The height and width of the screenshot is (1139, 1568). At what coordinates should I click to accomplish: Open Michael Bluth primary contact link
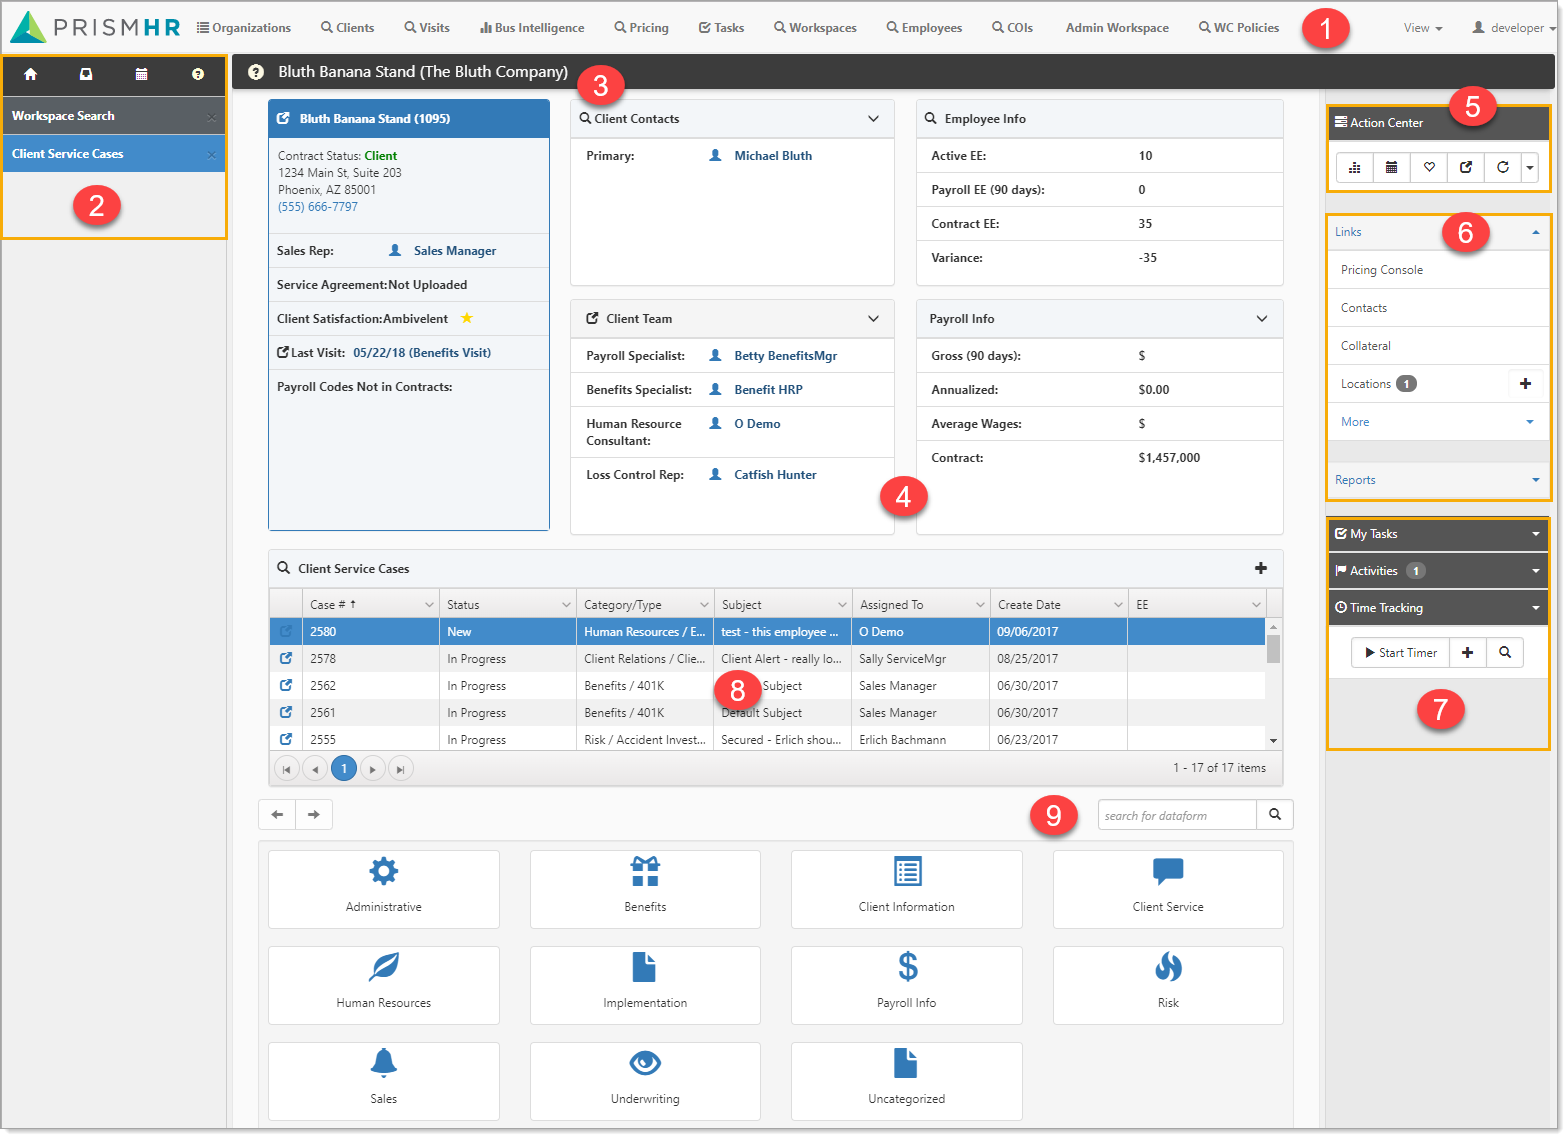click(772, 156)
